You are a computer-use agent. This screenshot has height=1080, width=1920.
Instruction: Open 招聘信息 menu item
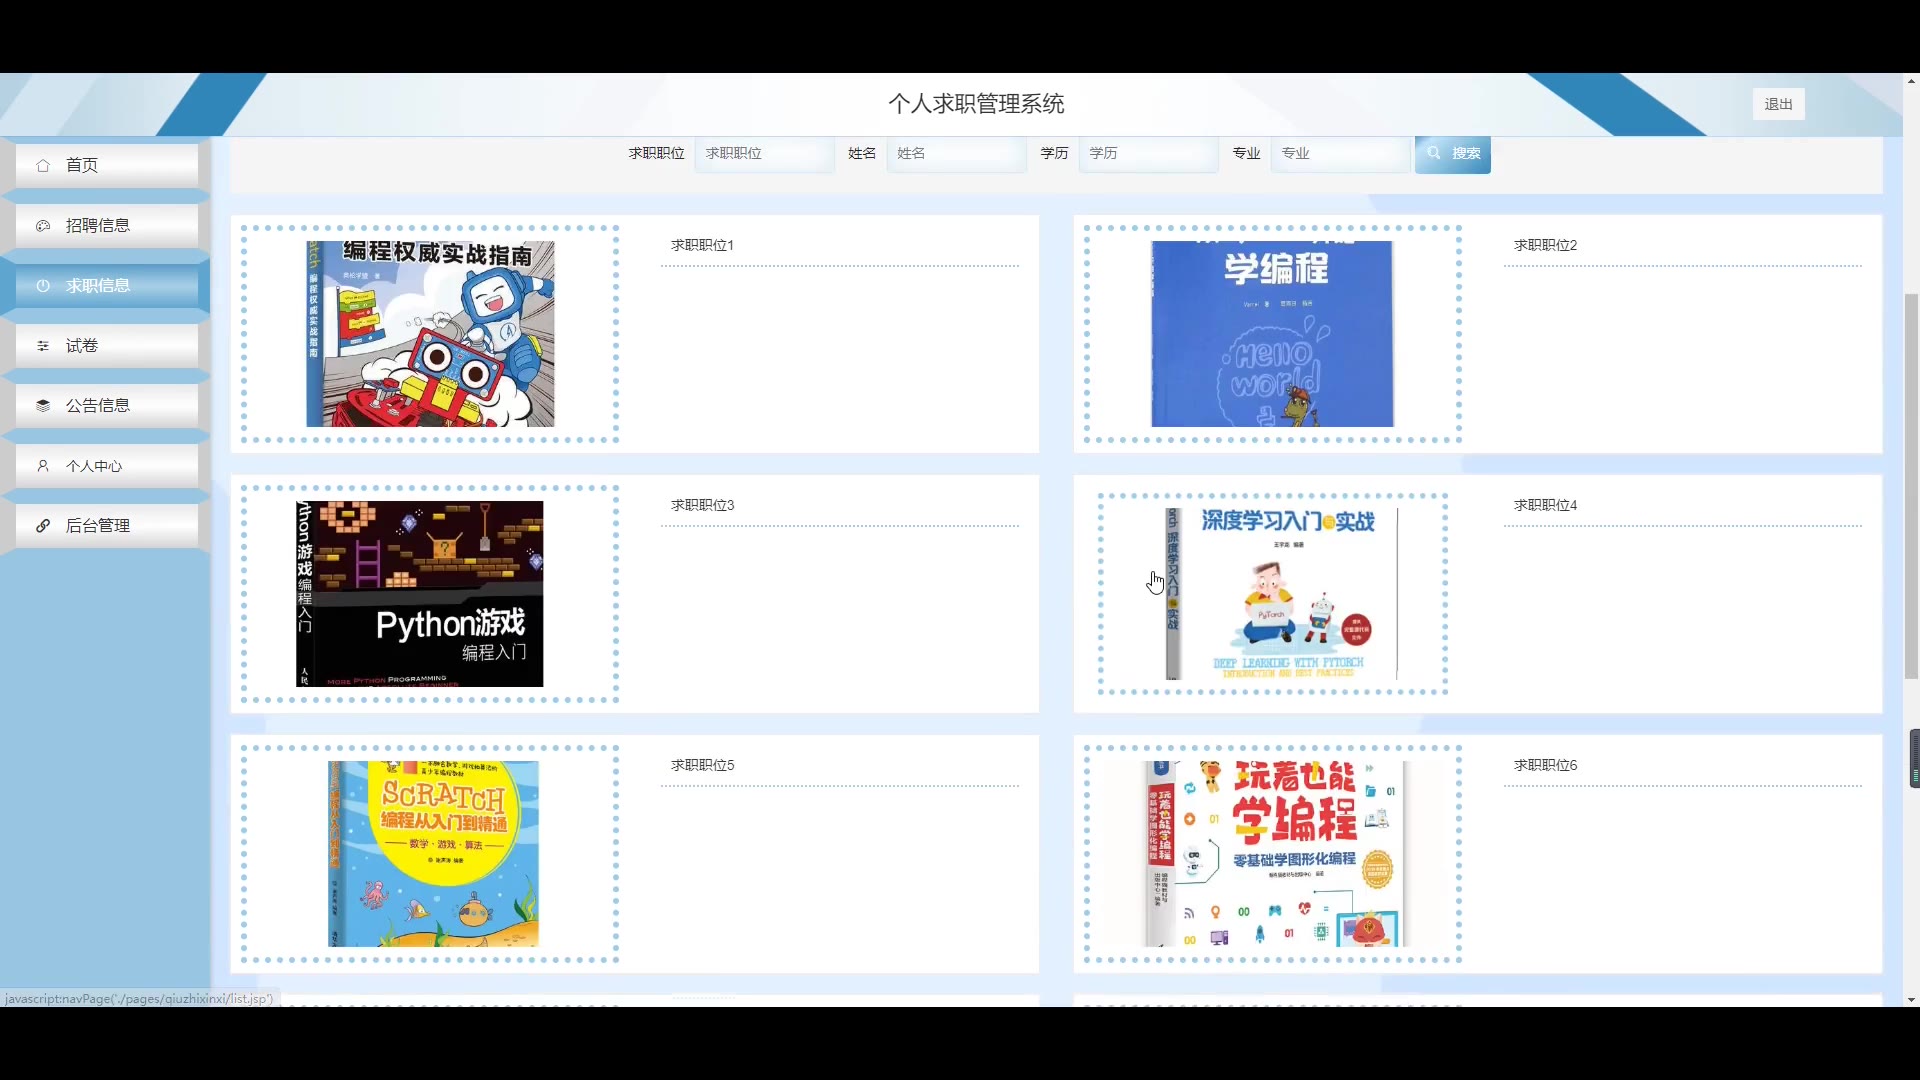(x=106, y=225)
